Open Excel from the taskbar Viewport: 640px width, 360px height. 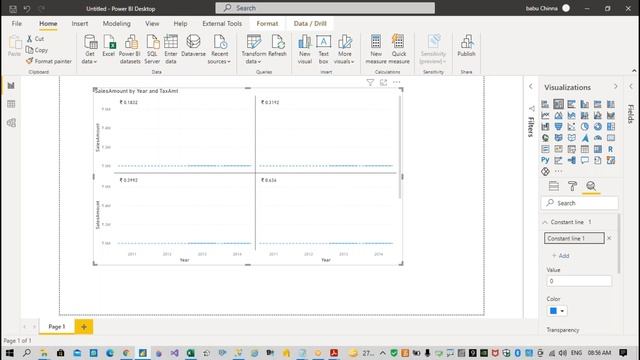(191, 353)
